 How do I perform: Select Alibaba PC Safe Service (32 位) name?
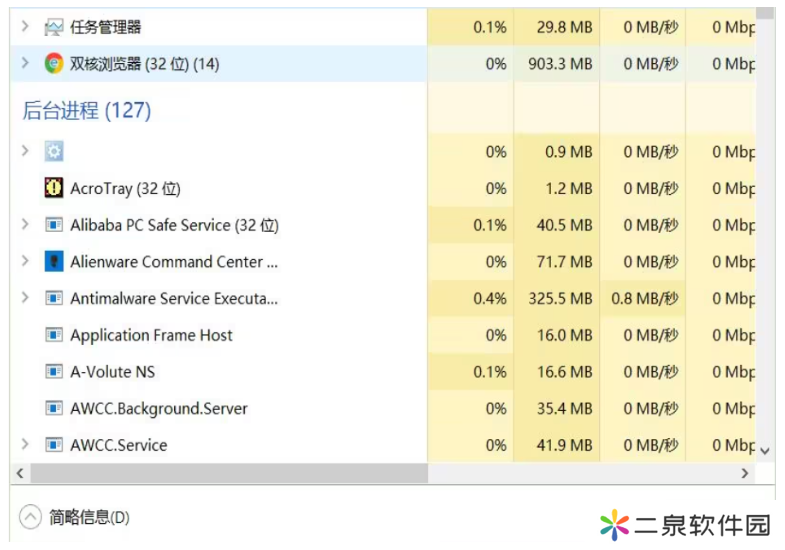174,225
